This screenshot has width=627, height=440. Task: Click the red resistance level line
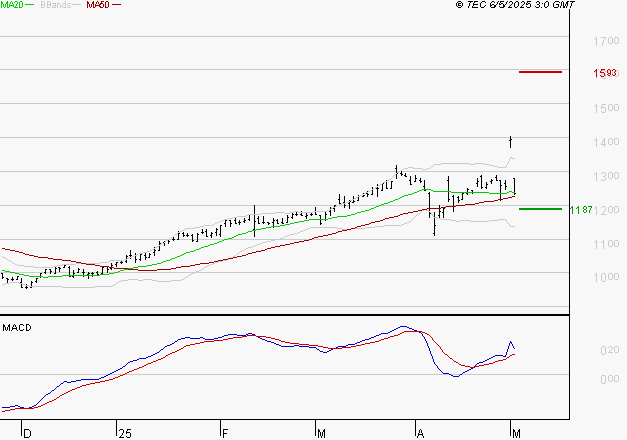pos(540,72)
